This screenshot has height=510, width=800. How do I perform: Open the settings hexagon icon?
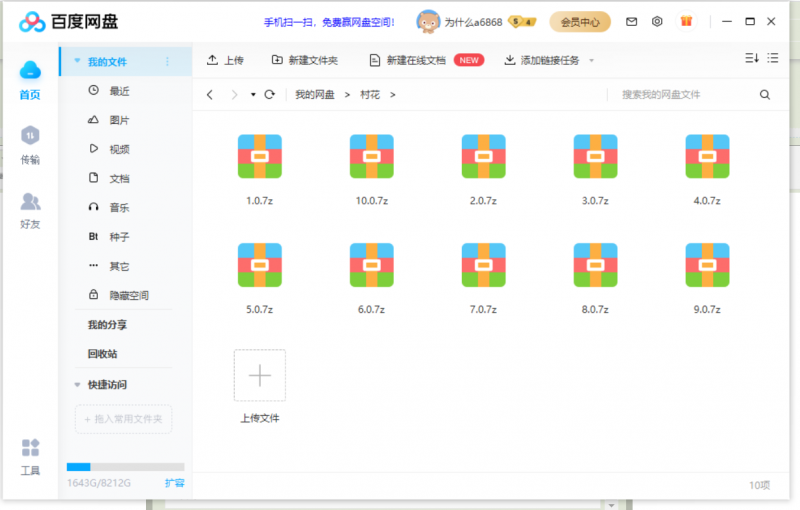tap(657, 21)
